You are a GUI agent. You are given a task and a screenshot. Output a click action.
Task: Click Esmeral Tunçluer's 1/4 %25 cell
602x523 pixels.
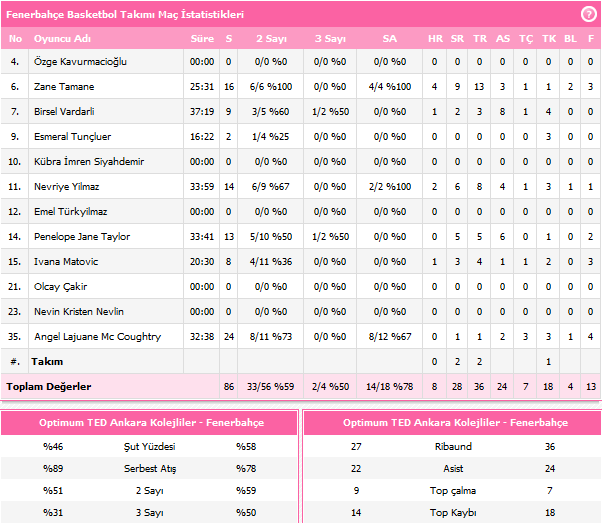click(x=271, y=136)
